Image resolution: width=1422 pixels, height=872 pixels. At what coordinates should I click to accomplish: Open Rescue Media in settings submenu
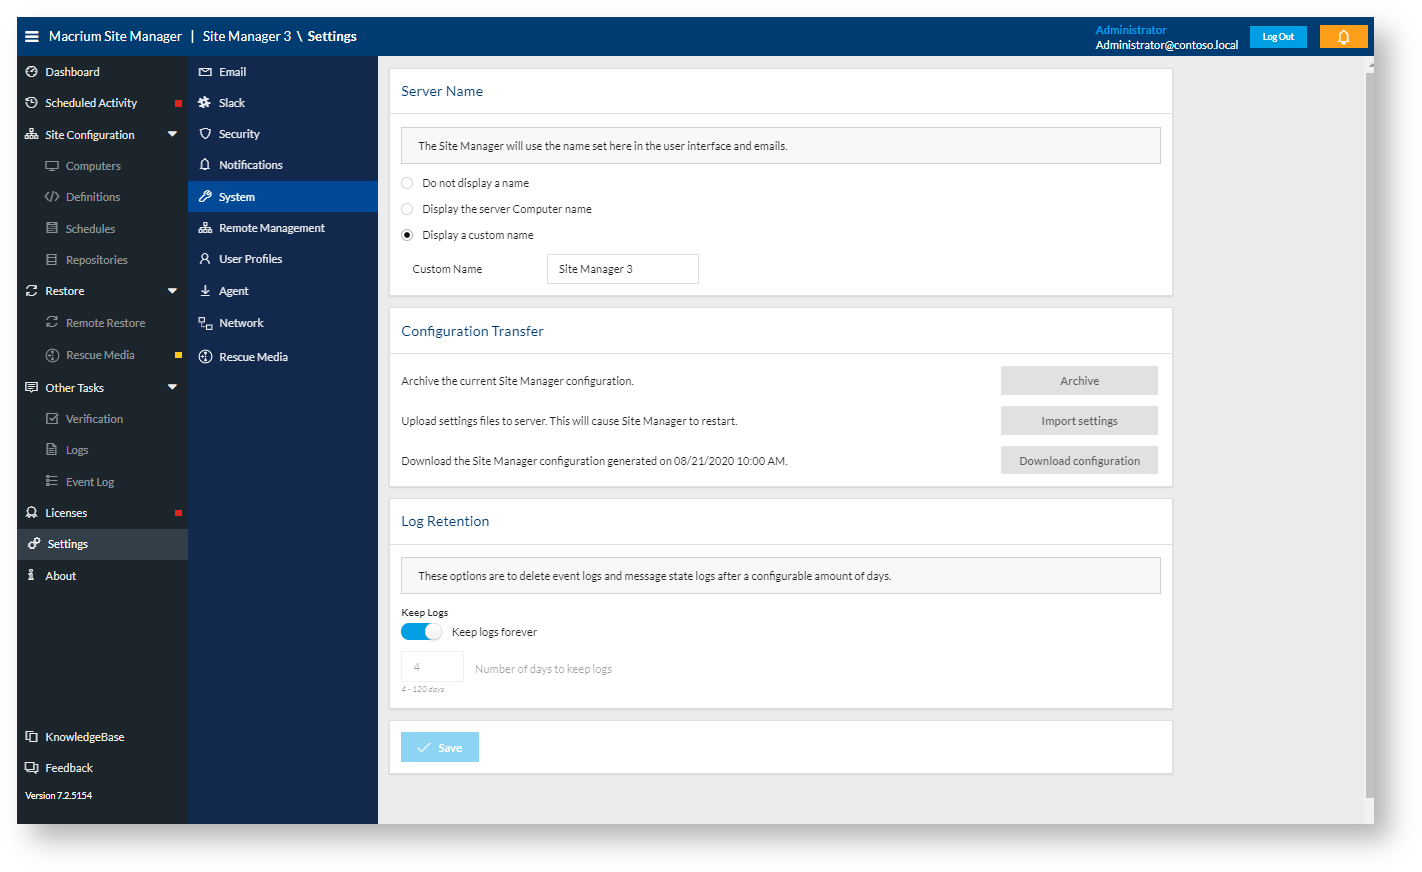tap(283, 357)
